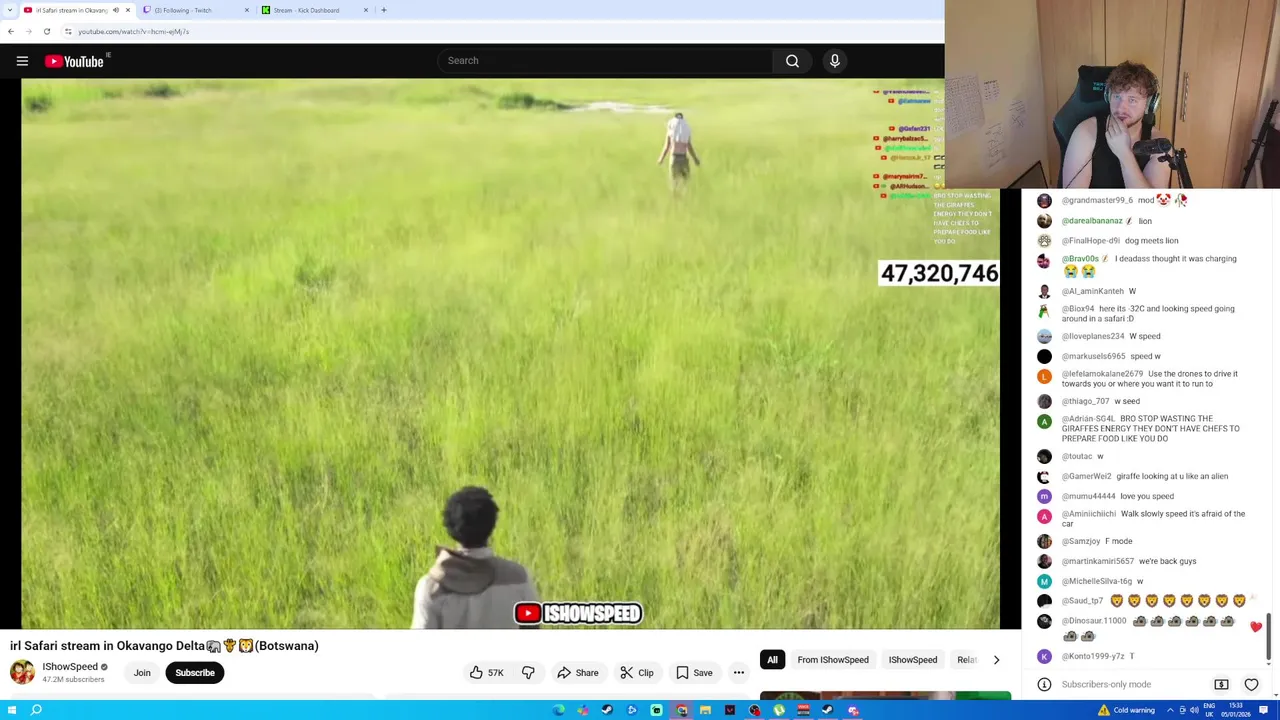Open the more actions three-dot menu
Screen dimensions: 1280x720
pos(738,673)
